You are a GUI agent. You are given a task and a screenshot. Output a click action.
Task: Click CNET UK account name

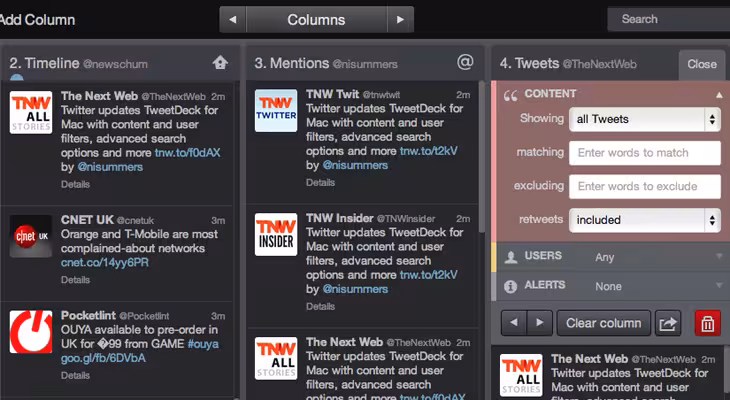[x=87, y=220]
